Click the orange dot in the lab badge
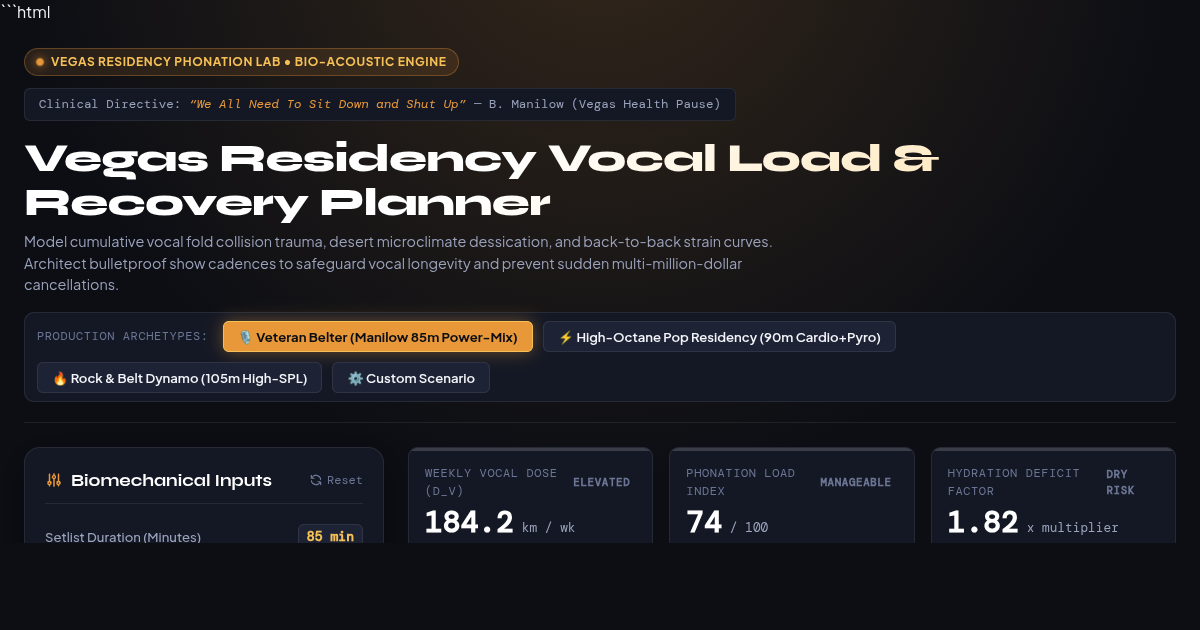1200x630 pixels. (x=40, y=62)
